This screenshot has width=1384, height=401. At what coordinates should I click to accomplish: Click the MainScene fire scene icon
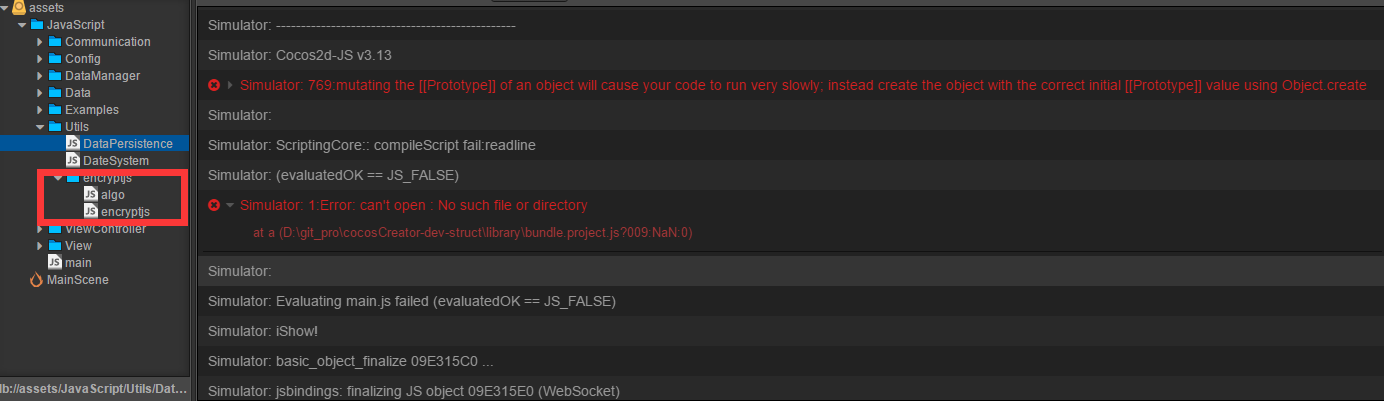pos(37,280)
